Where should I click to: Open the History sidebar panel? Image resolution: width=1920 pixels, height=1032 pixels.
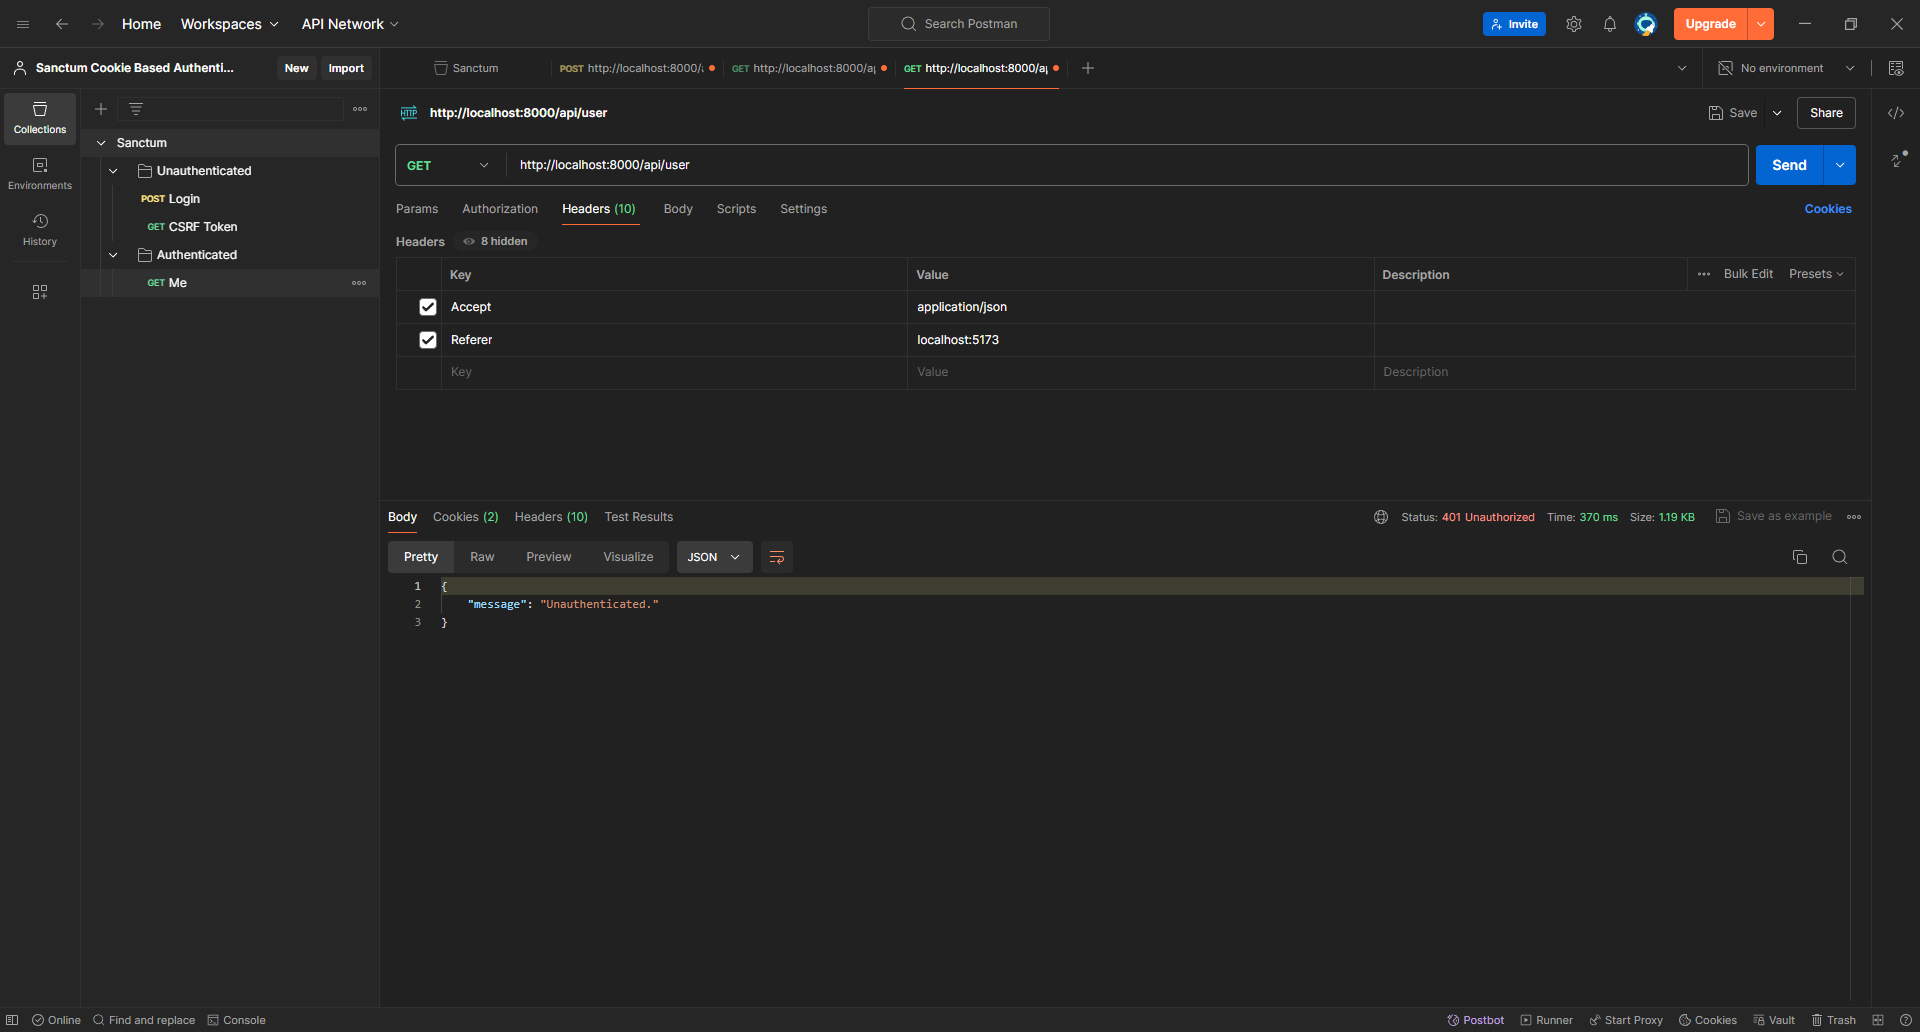tap(40, 230)
